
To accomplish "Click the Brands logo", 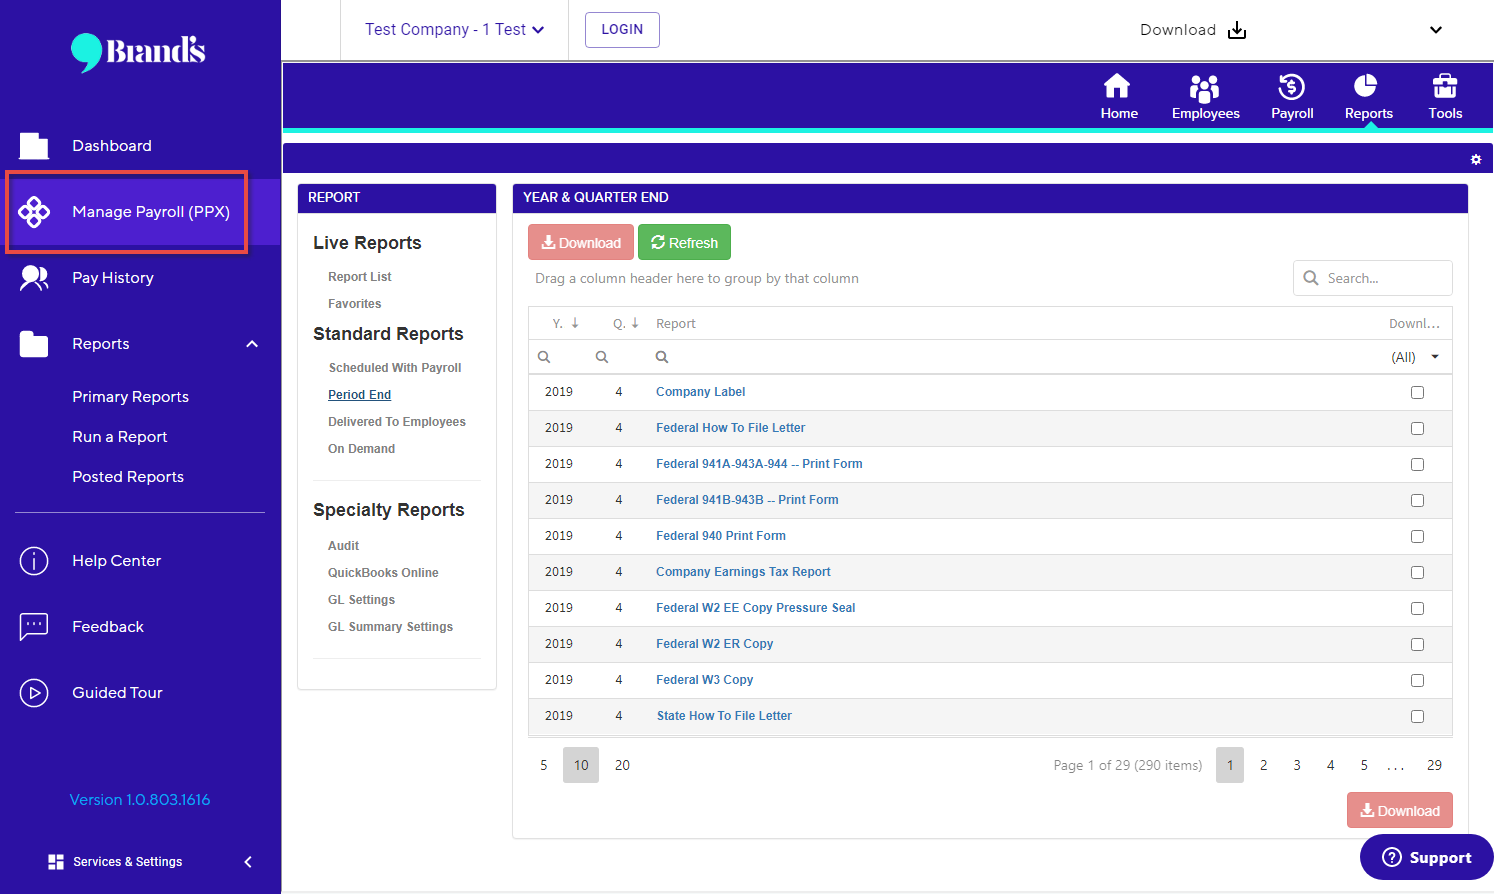I will point(138,52).
